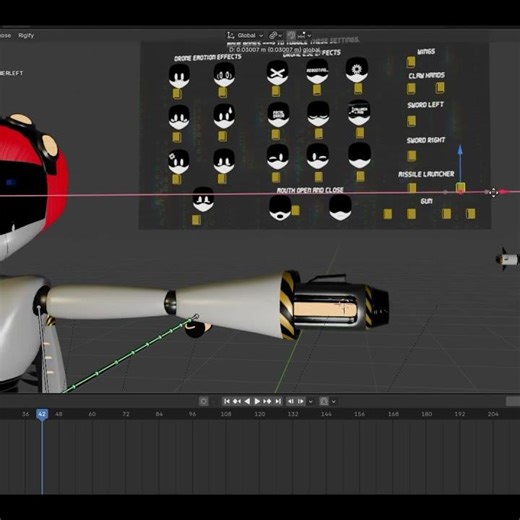Jump to next keyframe
520x520 pixels.
267,401
